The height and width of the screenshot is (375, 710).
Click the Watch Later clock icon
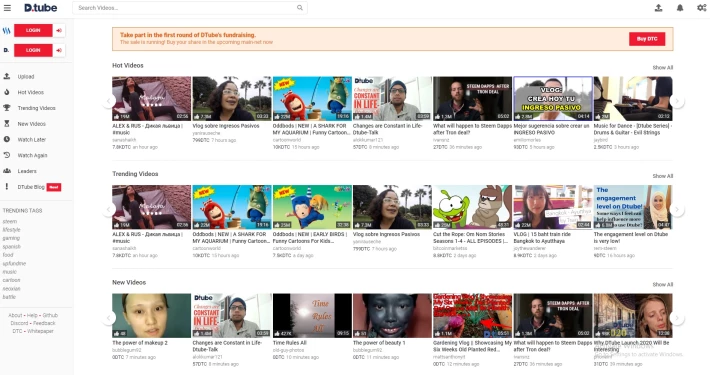[7, 139]
